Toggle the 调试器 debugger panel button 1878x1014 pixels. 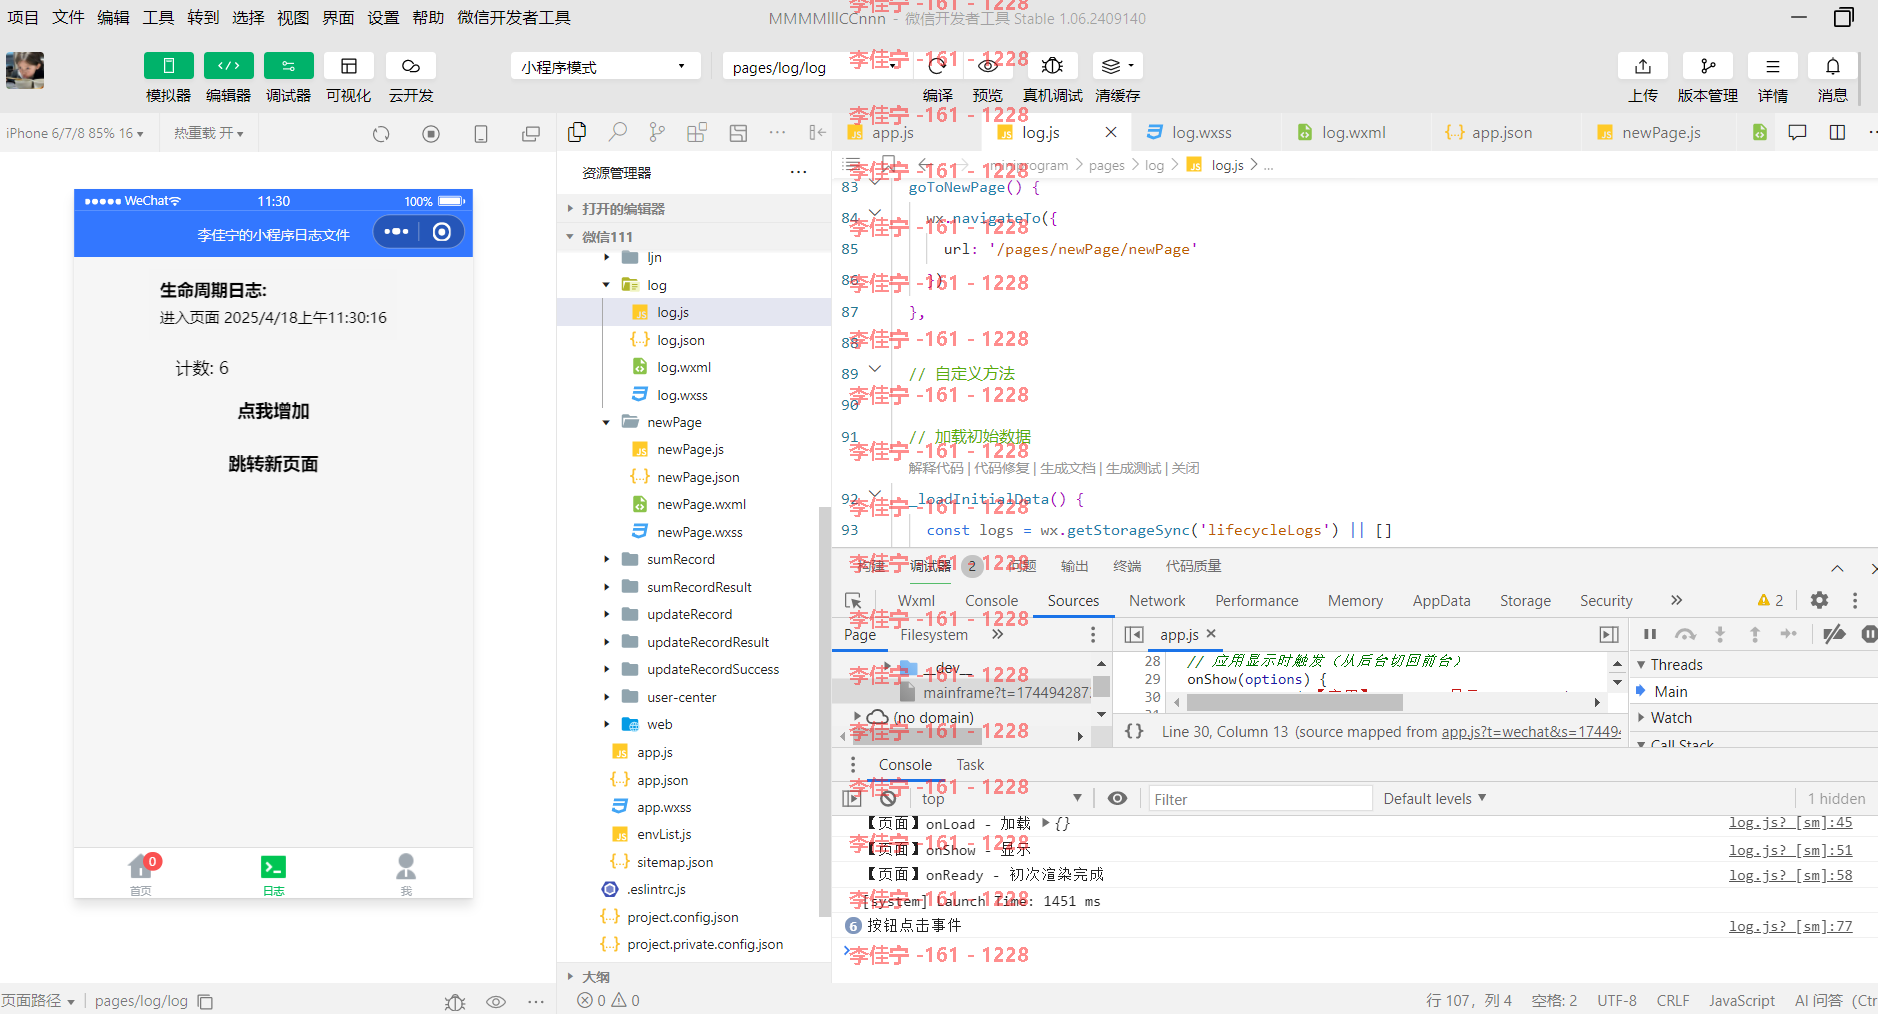pyautogui.click(x=288, y=66)
